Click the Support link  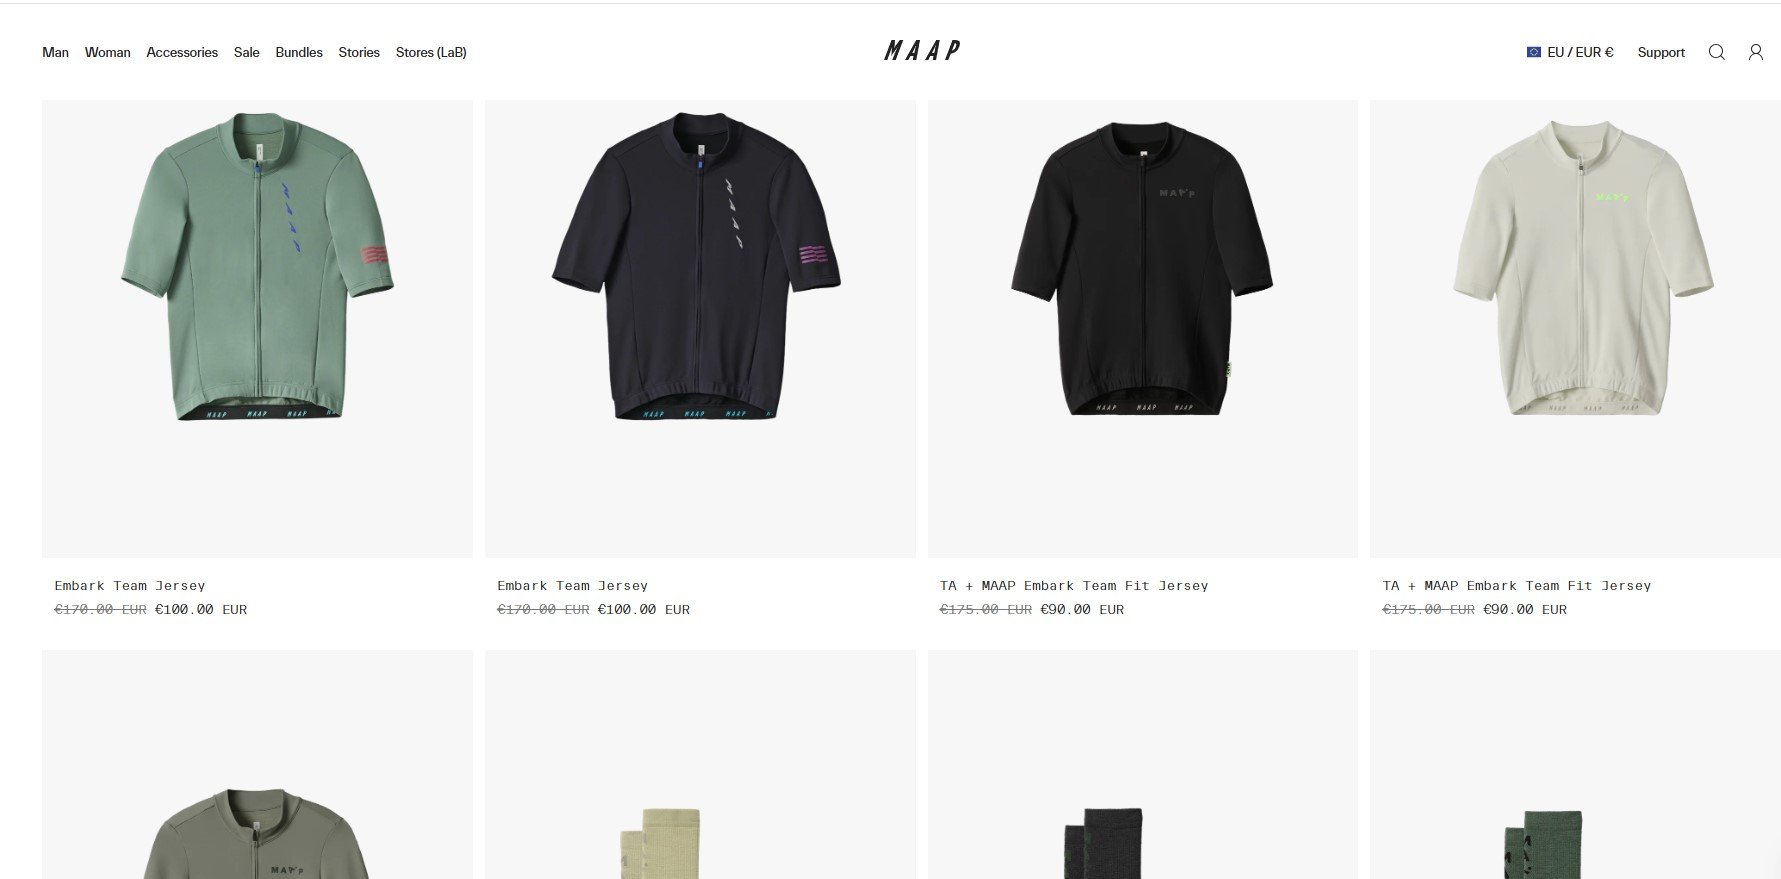(x=1661, y=52)
